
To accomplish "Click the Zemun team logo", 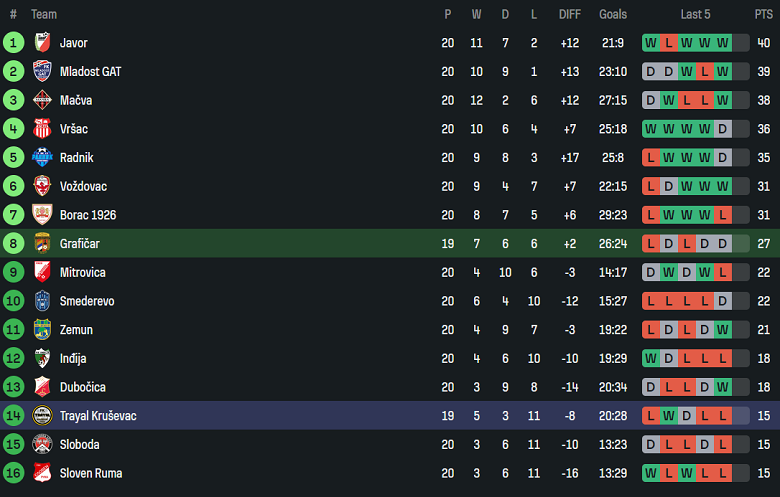I will [42, 329].
